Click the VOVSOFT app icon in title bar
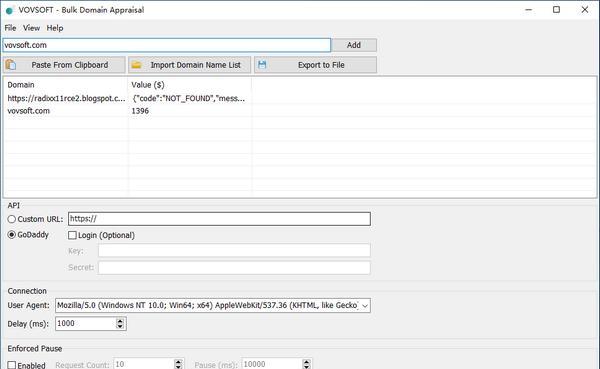Screen dimensions: 600x369 9,10
